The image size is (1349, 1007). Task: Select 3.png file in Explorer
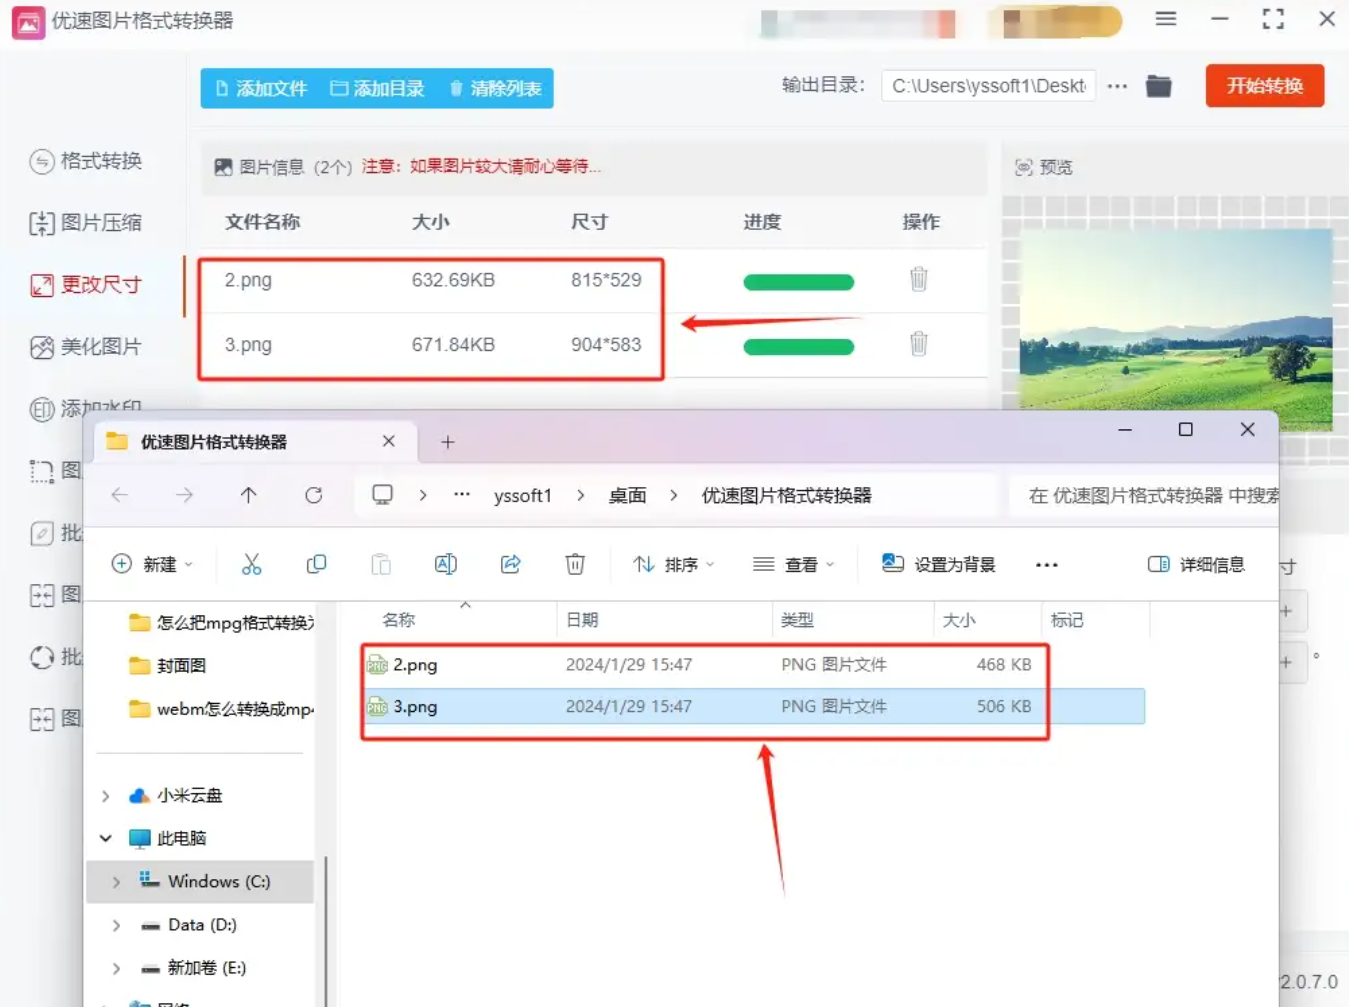[x=752, y=706]
